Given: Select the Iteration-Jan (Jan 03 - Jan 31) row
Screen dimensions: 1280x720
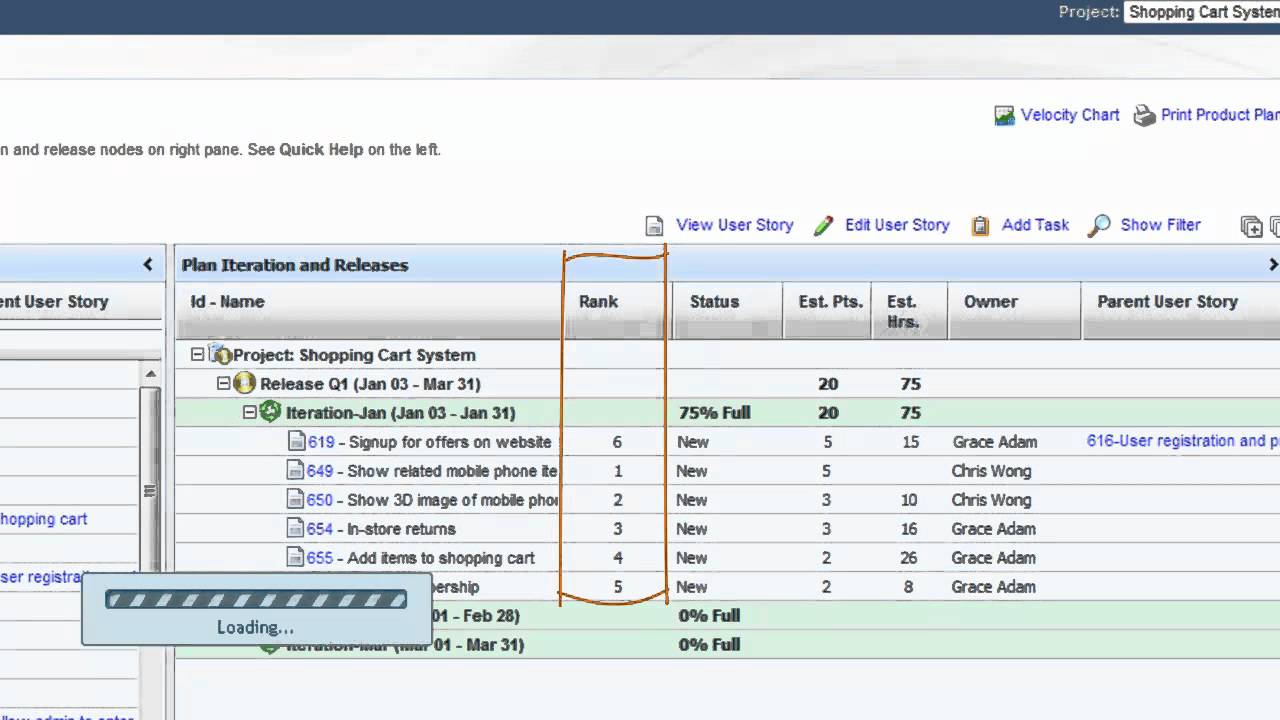Looking at the screenshot, I should click(x=727, y=412).
